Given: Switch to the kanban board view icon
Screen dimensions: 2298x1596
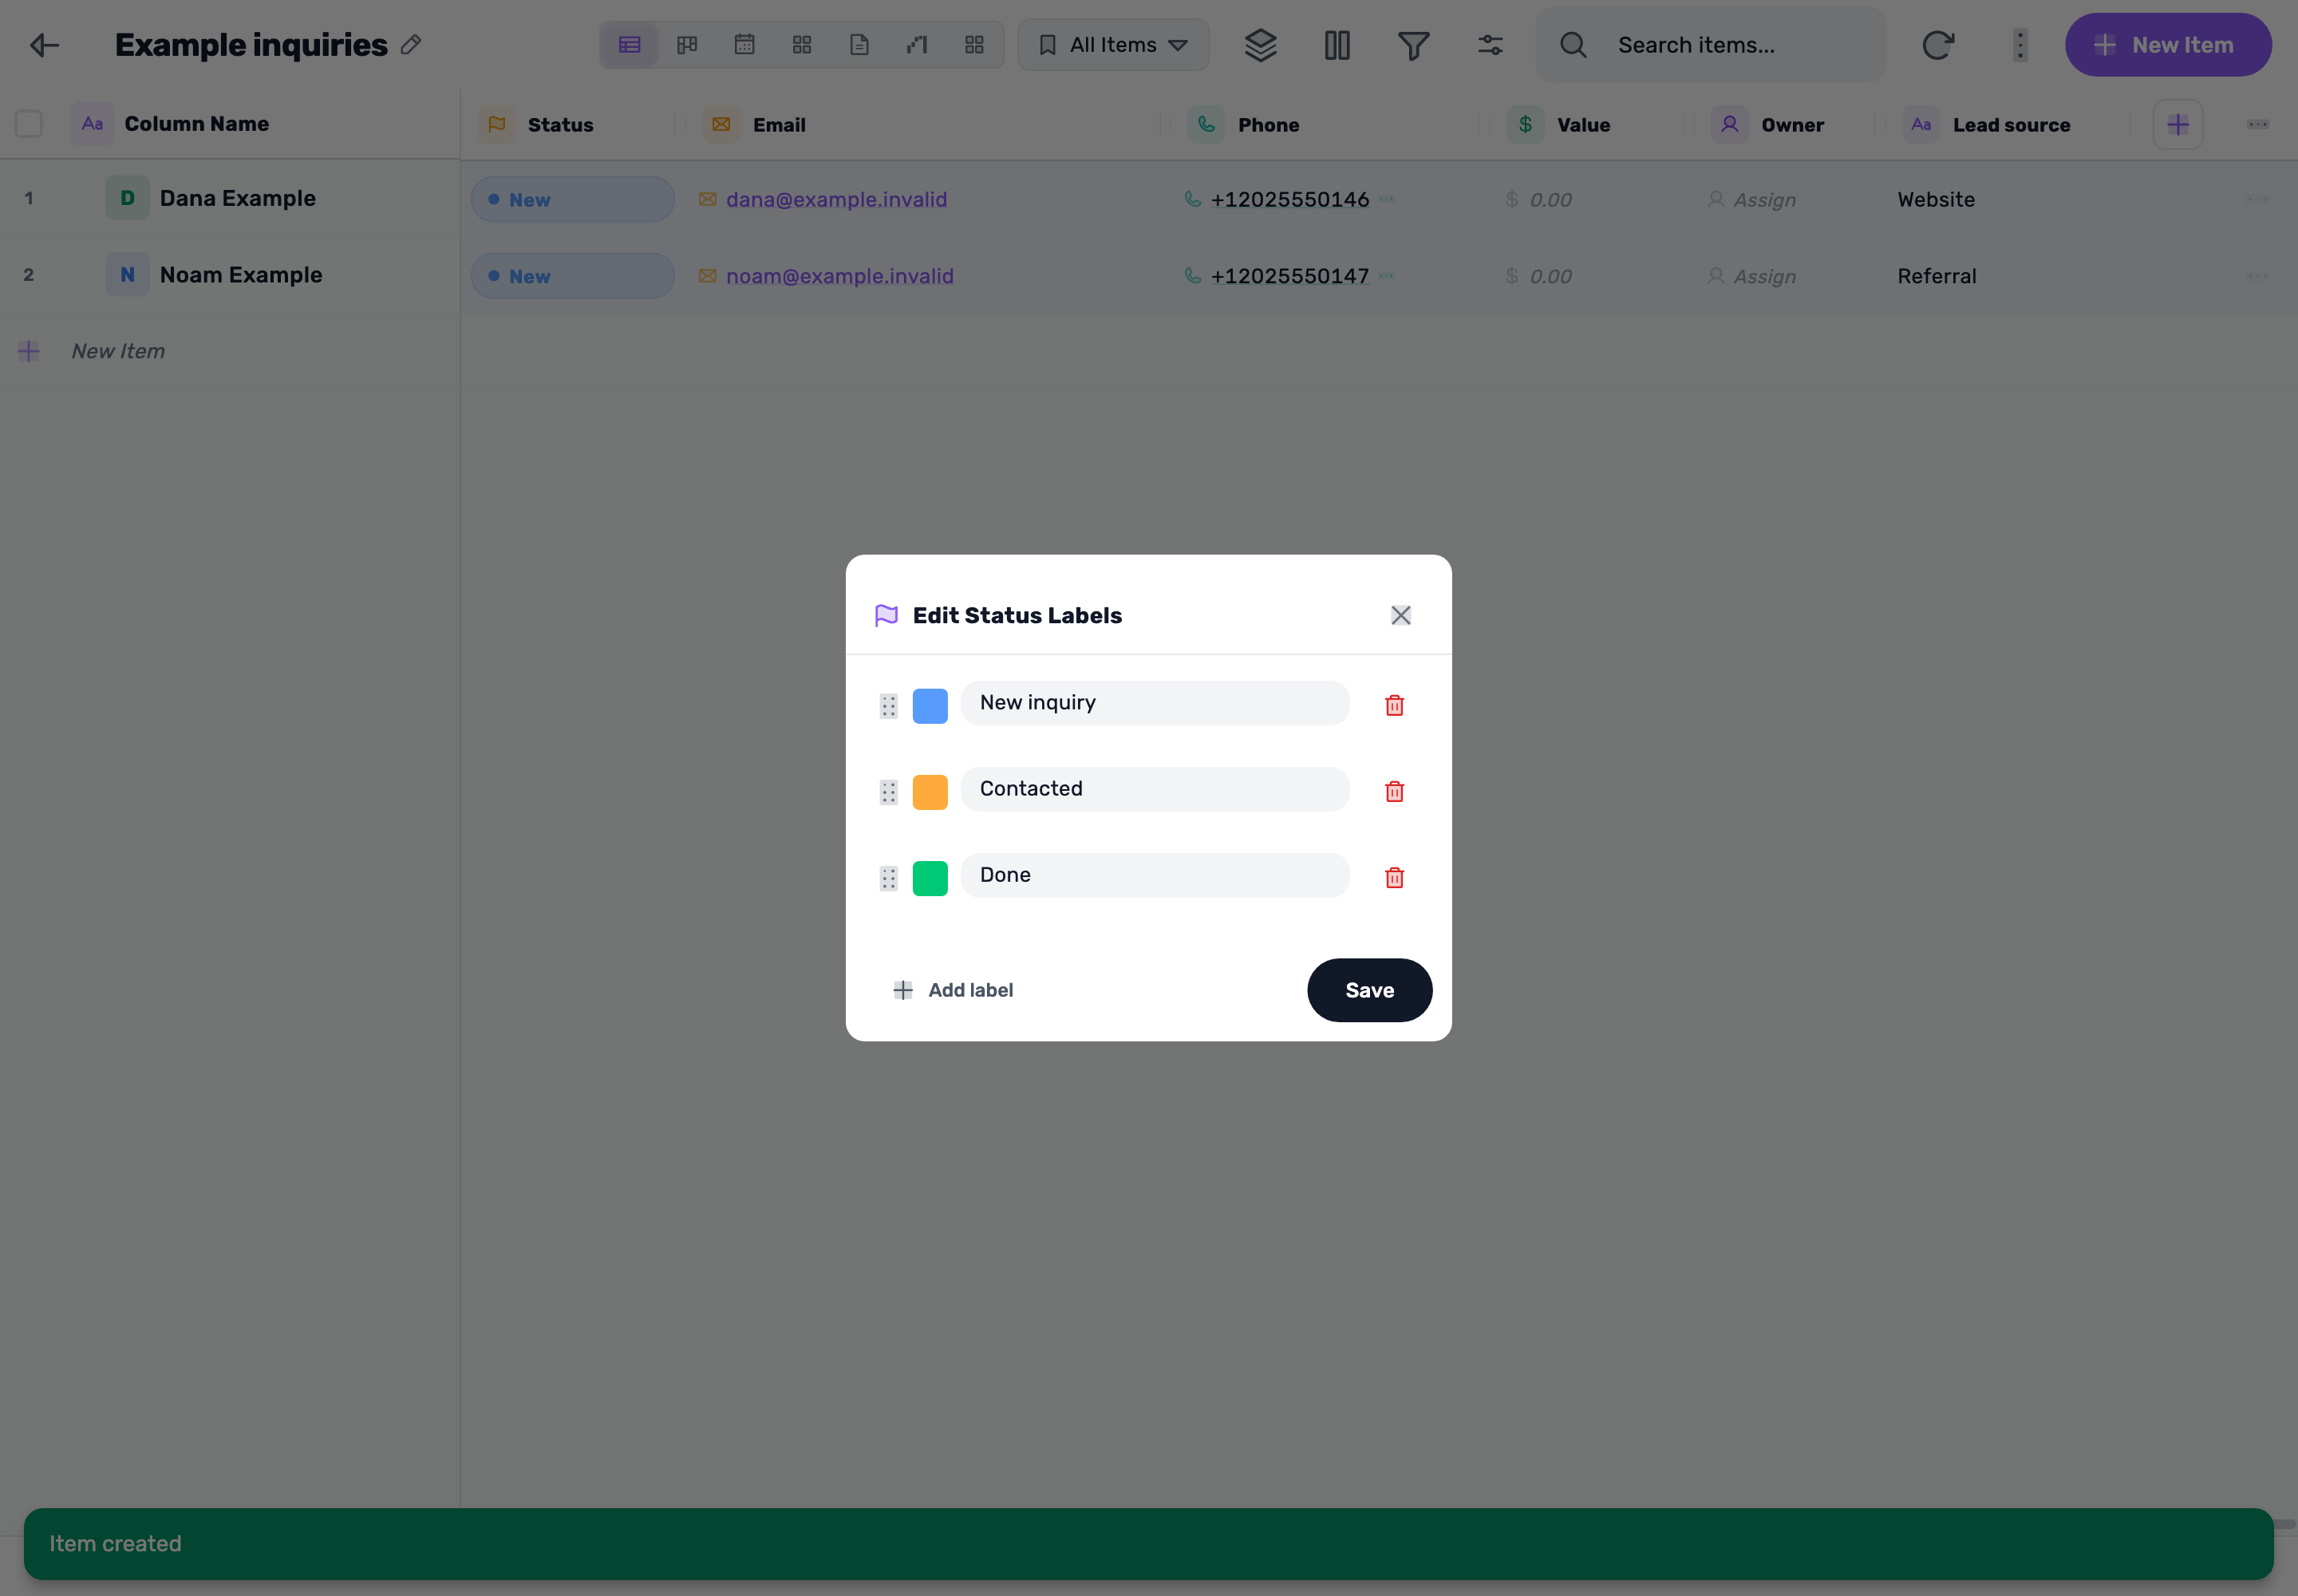Looking at the screenshot, I should 687,45.
